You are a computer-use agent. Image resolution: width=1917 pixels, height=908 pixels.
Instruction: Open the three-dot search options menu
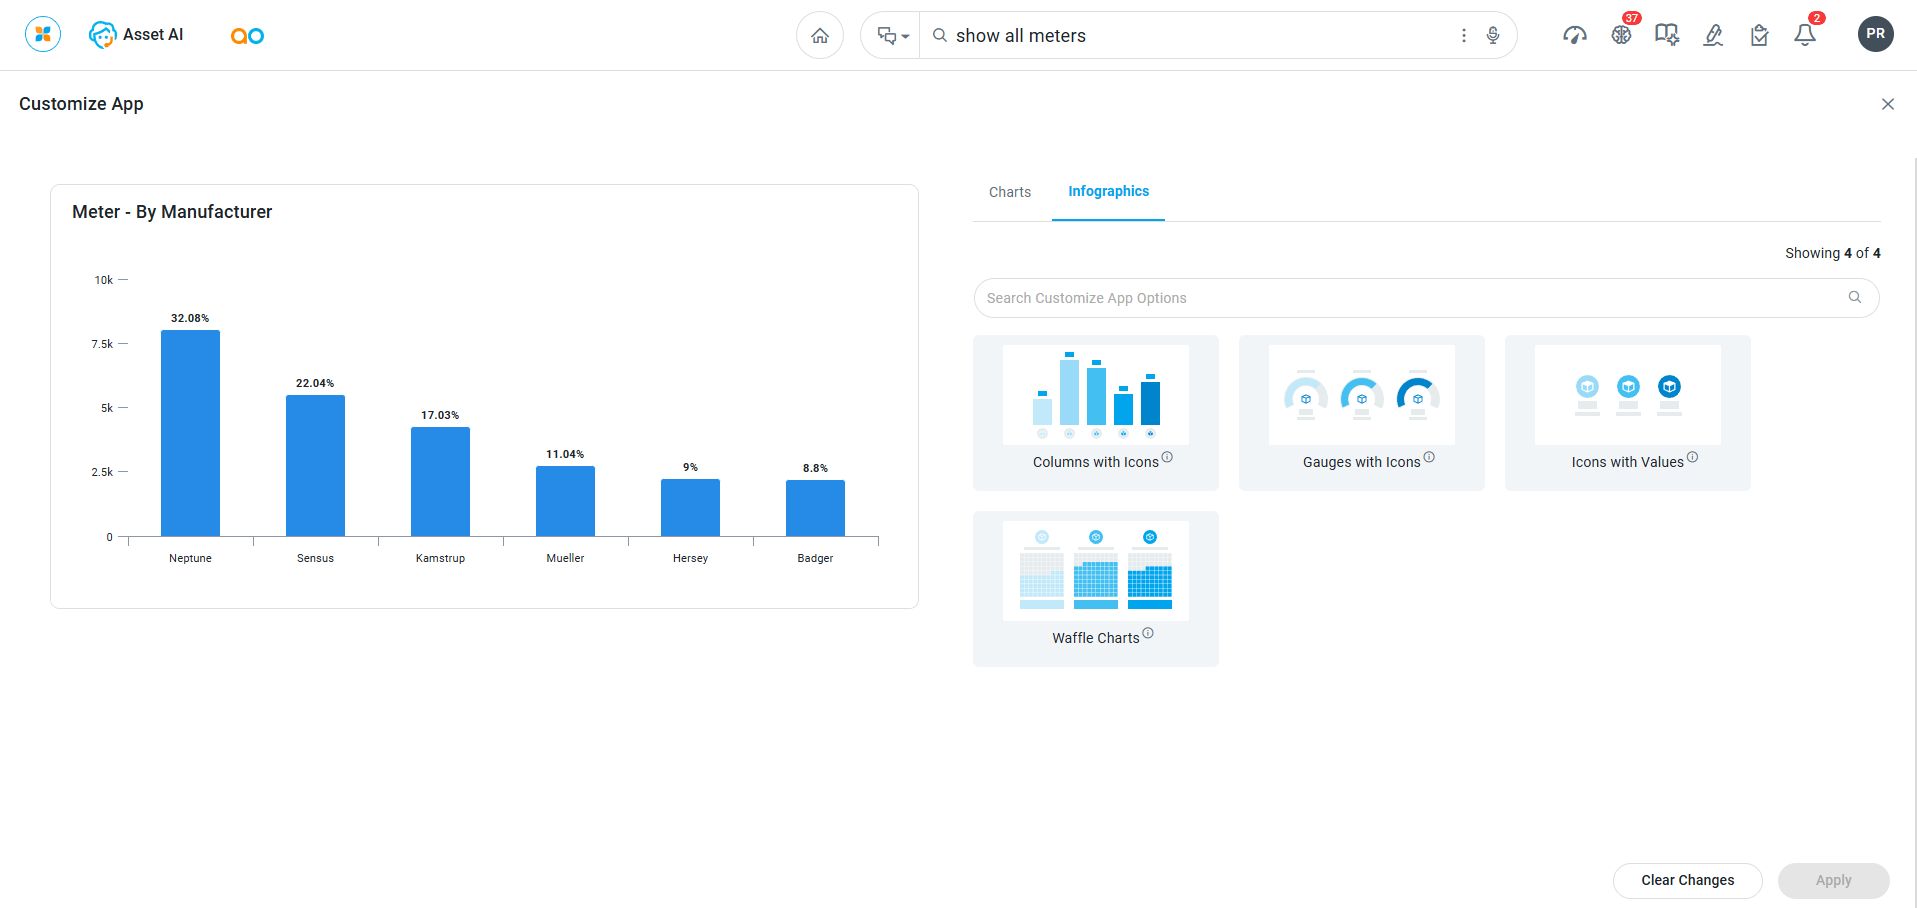click(x=1464, y=36)
